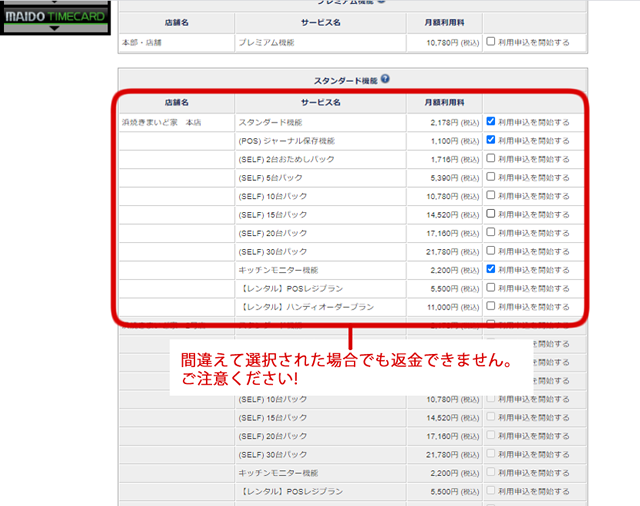Image resolution: width=640 pixels, height=506 pixels.
Task: Click the プレミアム機能 service name cell
Action: [267, 42]
